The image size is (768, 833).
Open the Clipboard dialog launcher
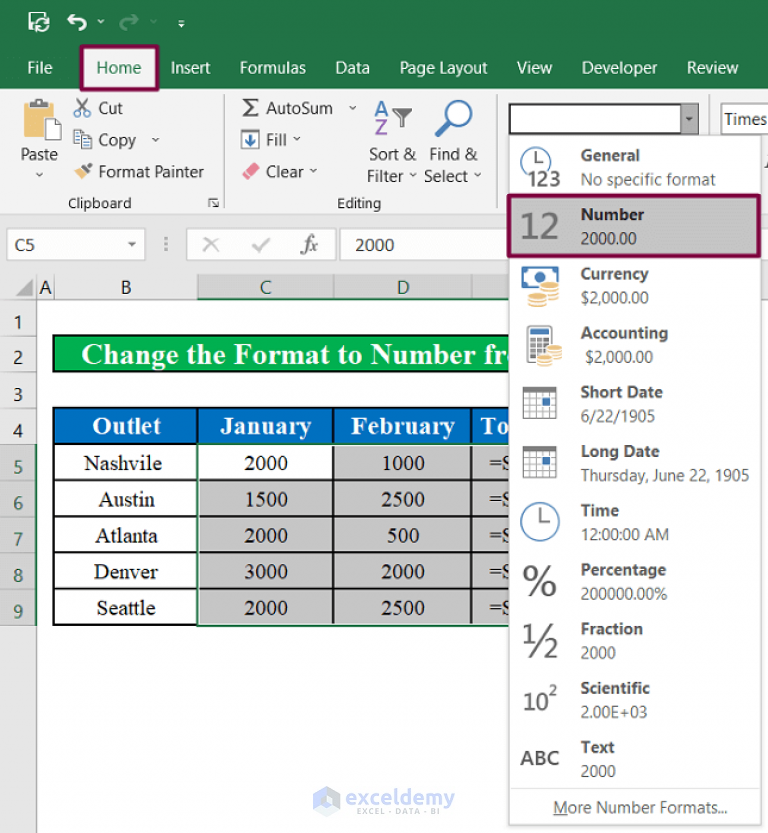pyautogui.click(x=214, y=202)
